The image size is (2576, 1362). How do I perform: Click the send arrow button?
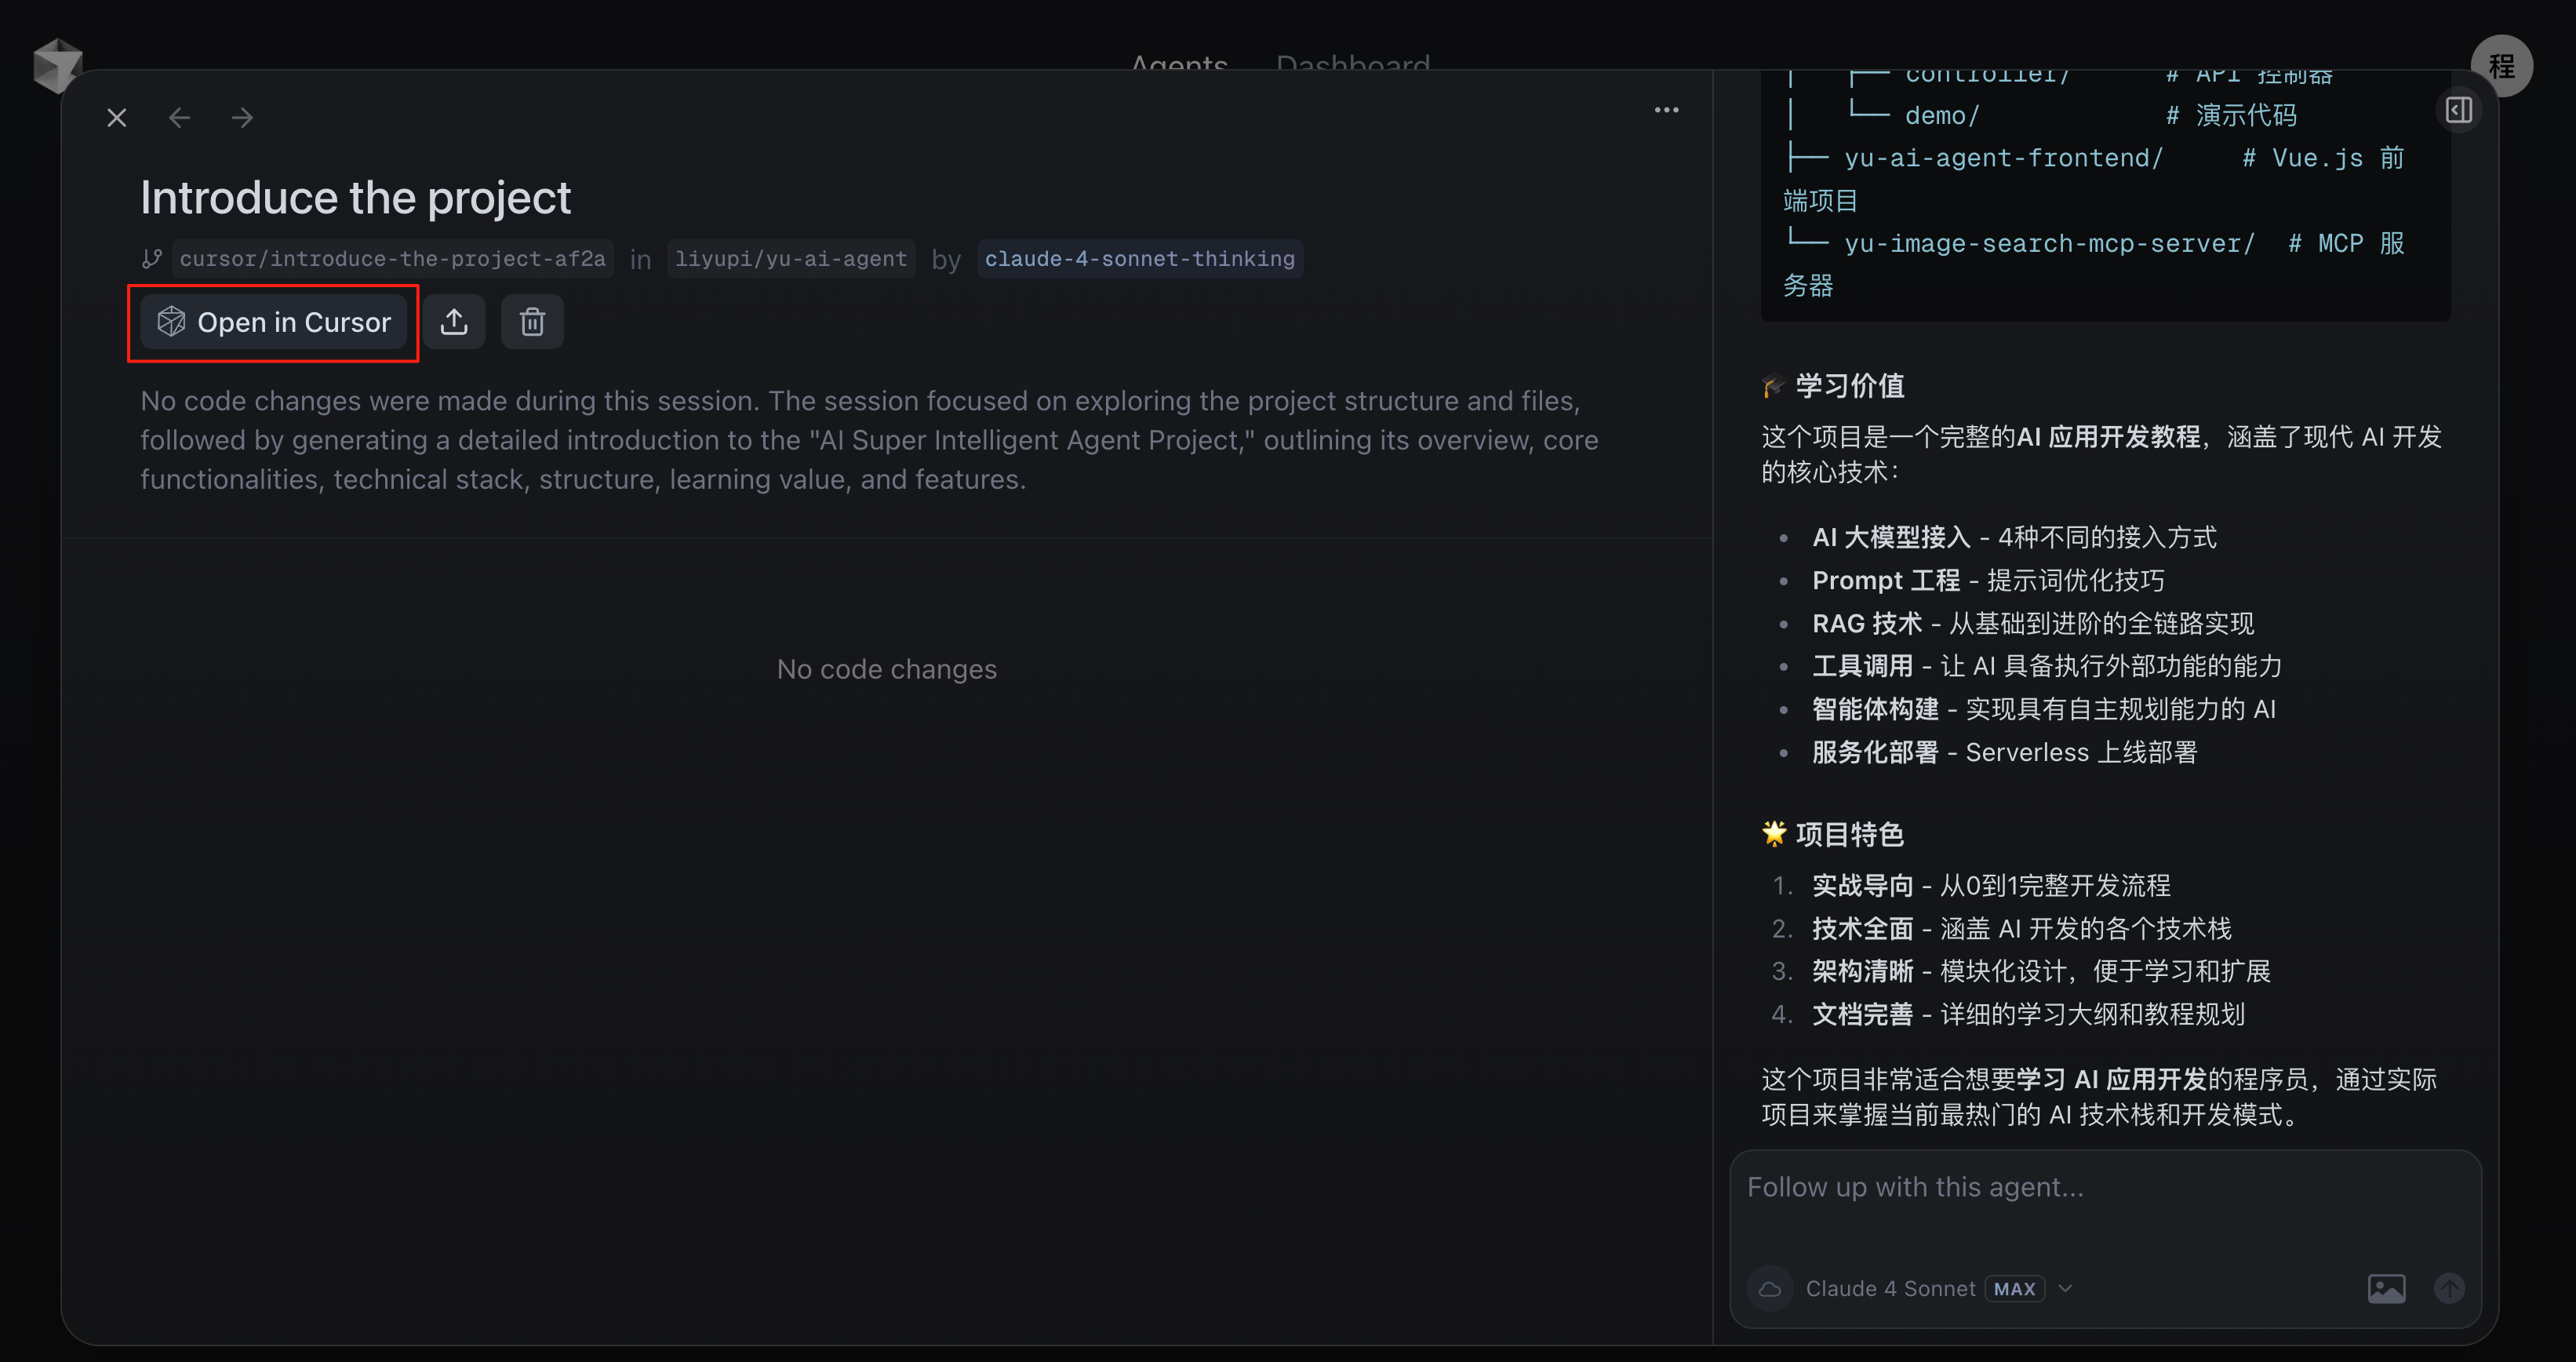click(2449, 1288)
